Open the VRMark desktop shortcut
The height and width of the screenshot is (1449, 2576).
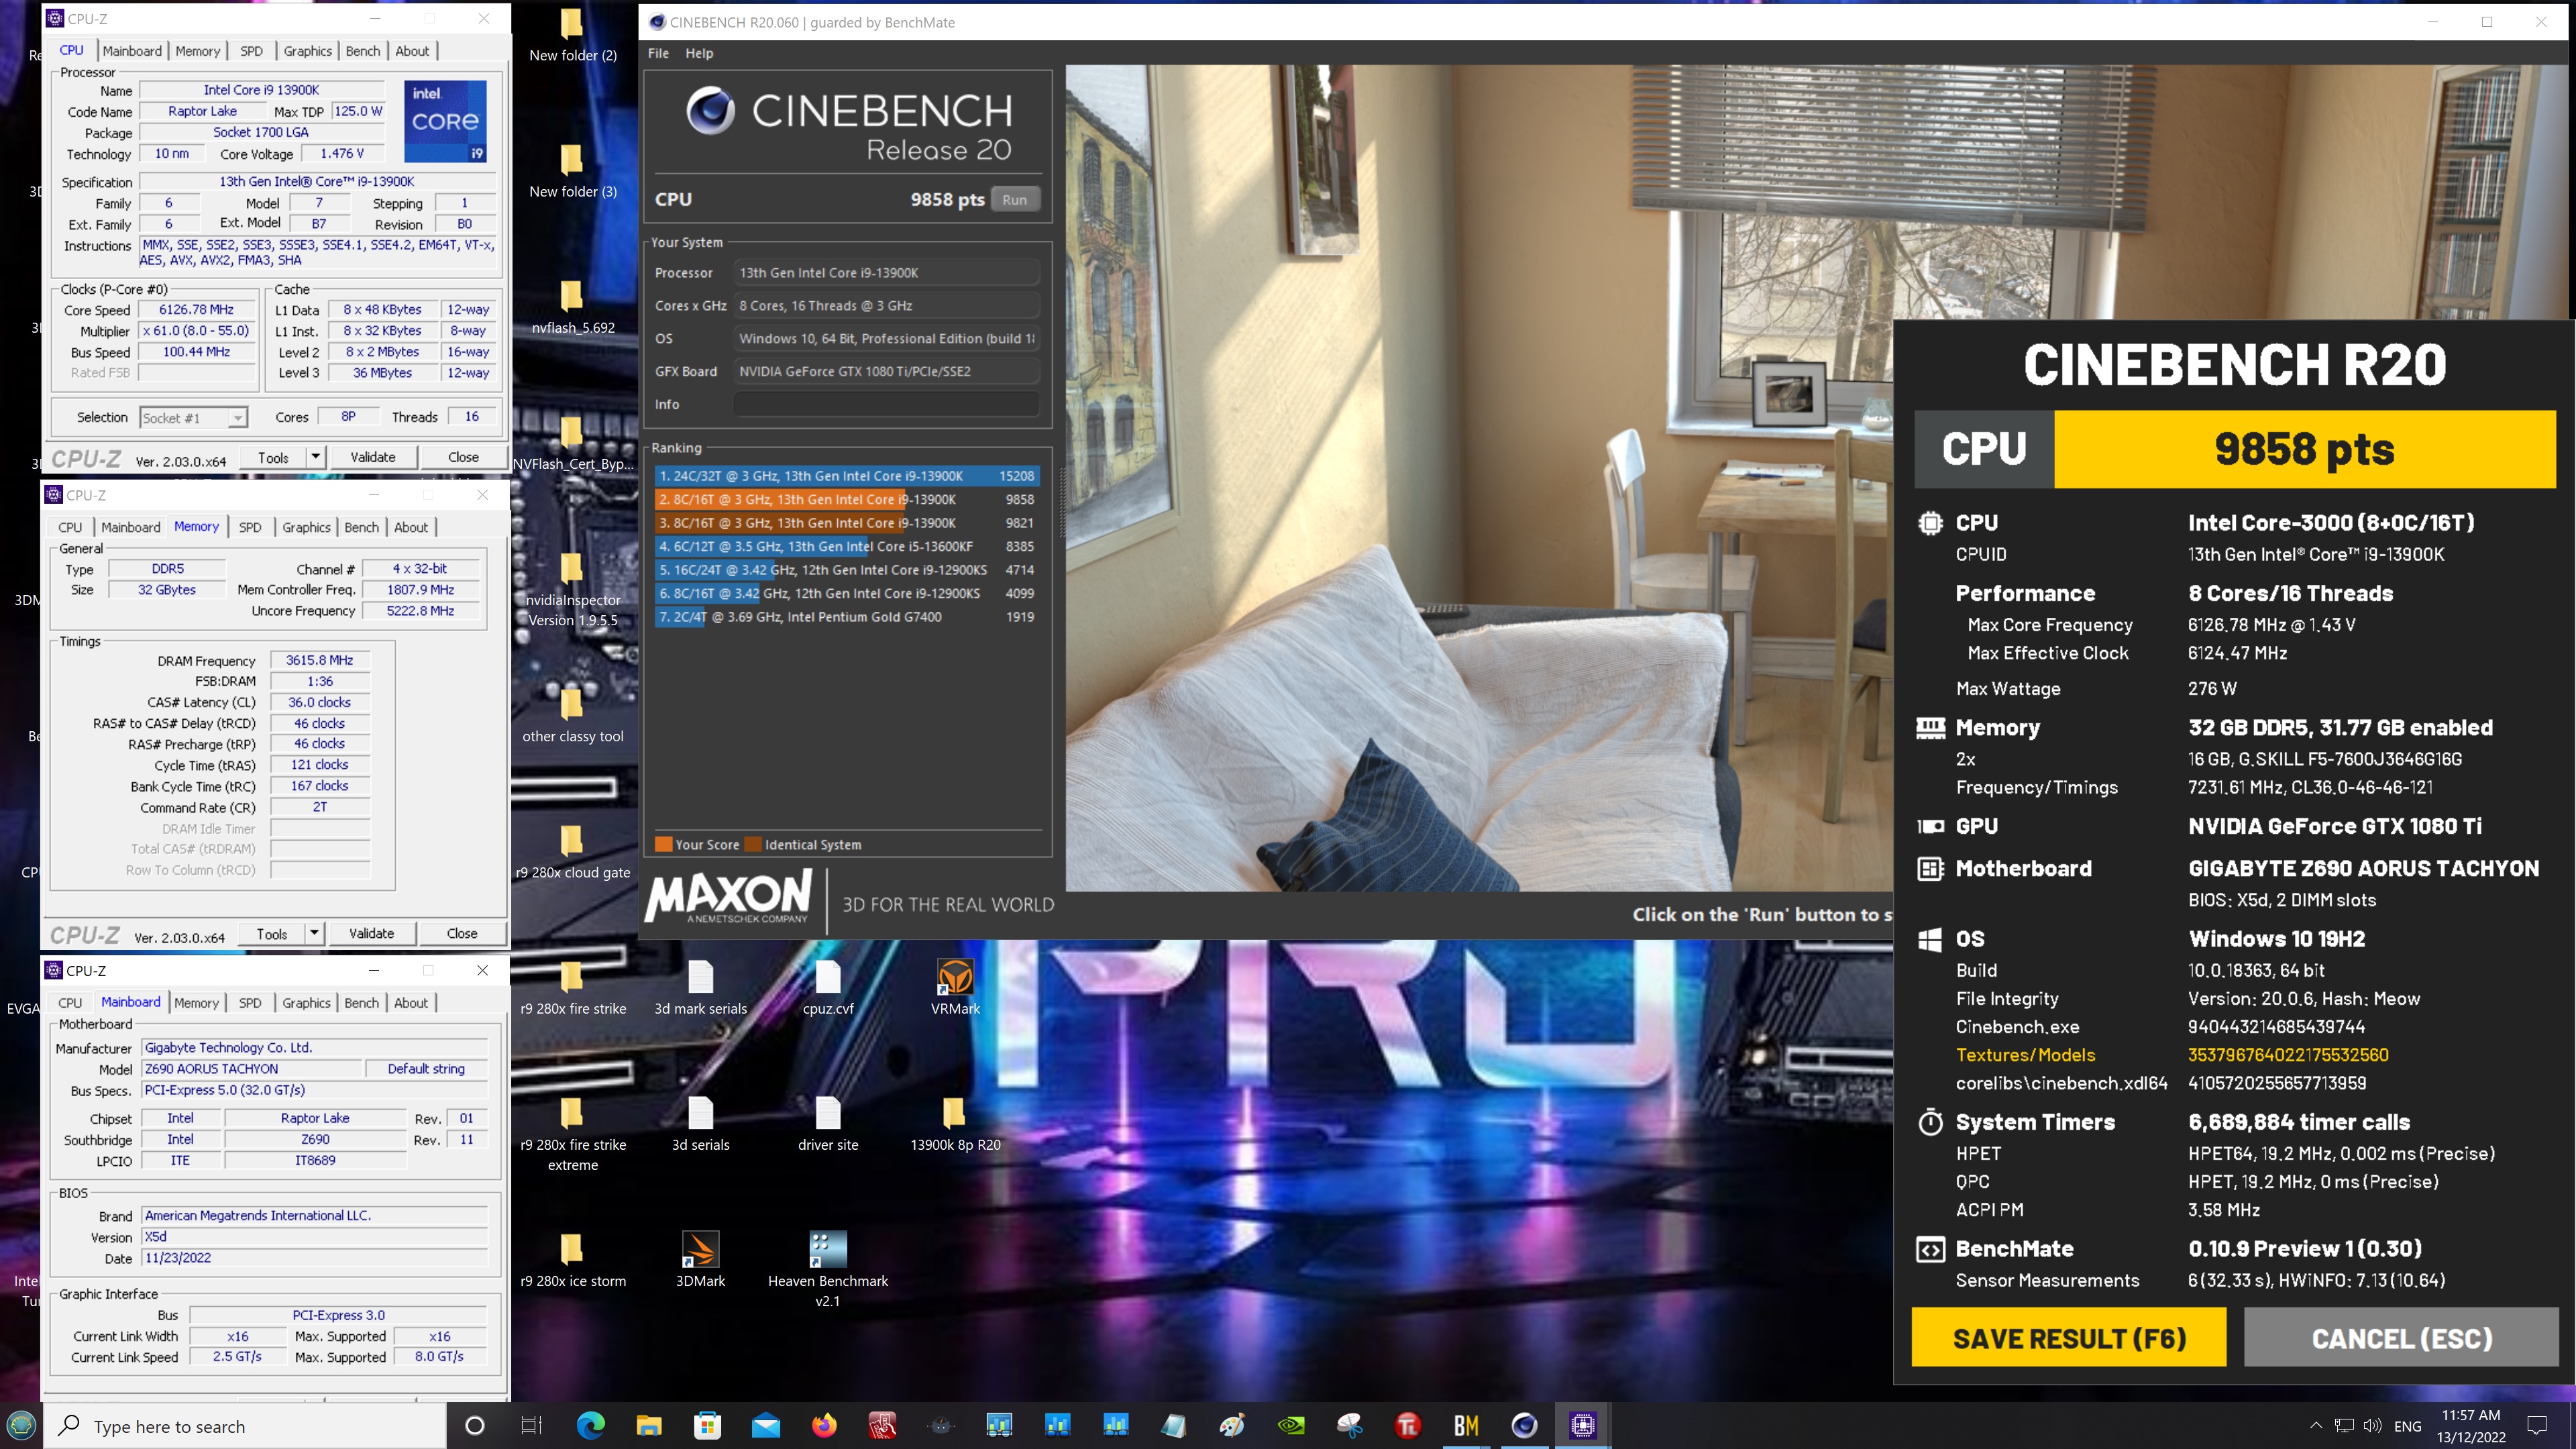coord(955,987)
